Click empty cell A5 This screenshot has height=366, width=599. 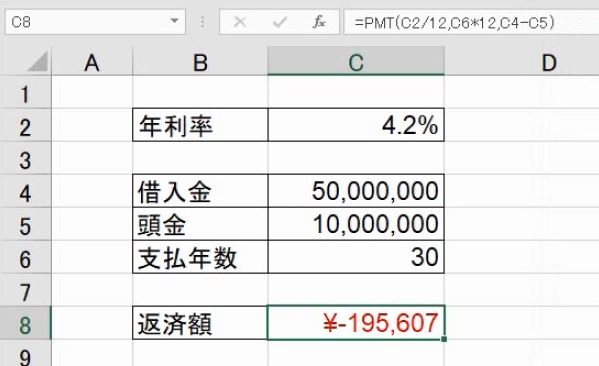tap(92, 224)
